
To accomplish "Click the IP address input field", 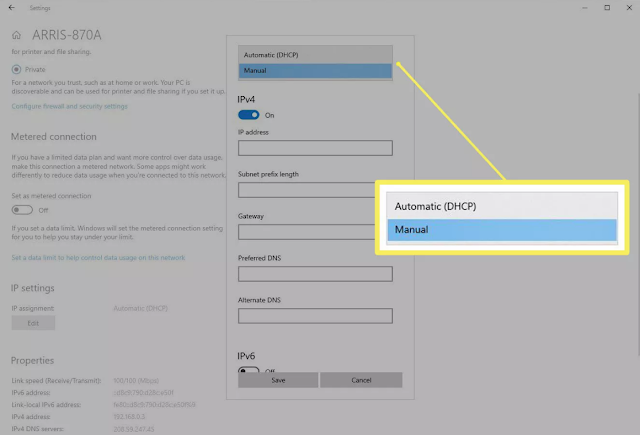I will (x=315, y=148).
